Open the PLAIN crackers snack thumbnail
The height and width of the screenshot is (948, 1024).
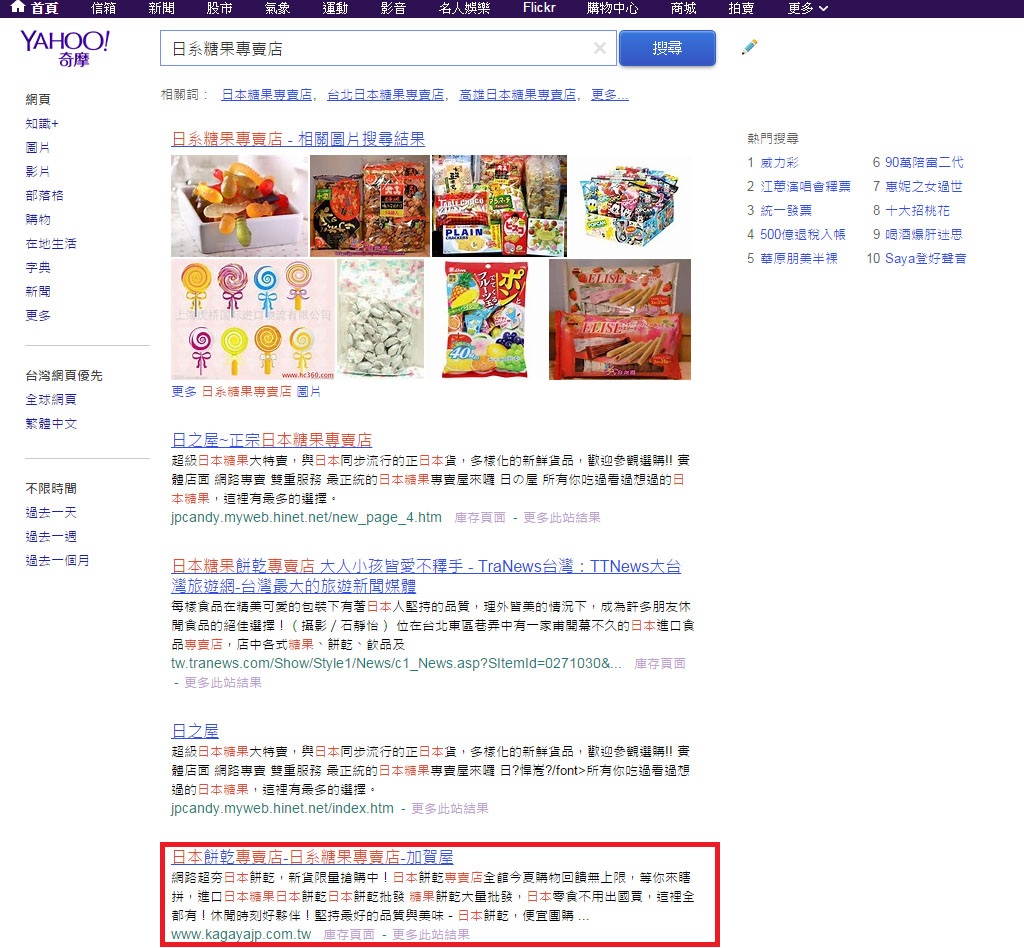(x=499, y=206)
